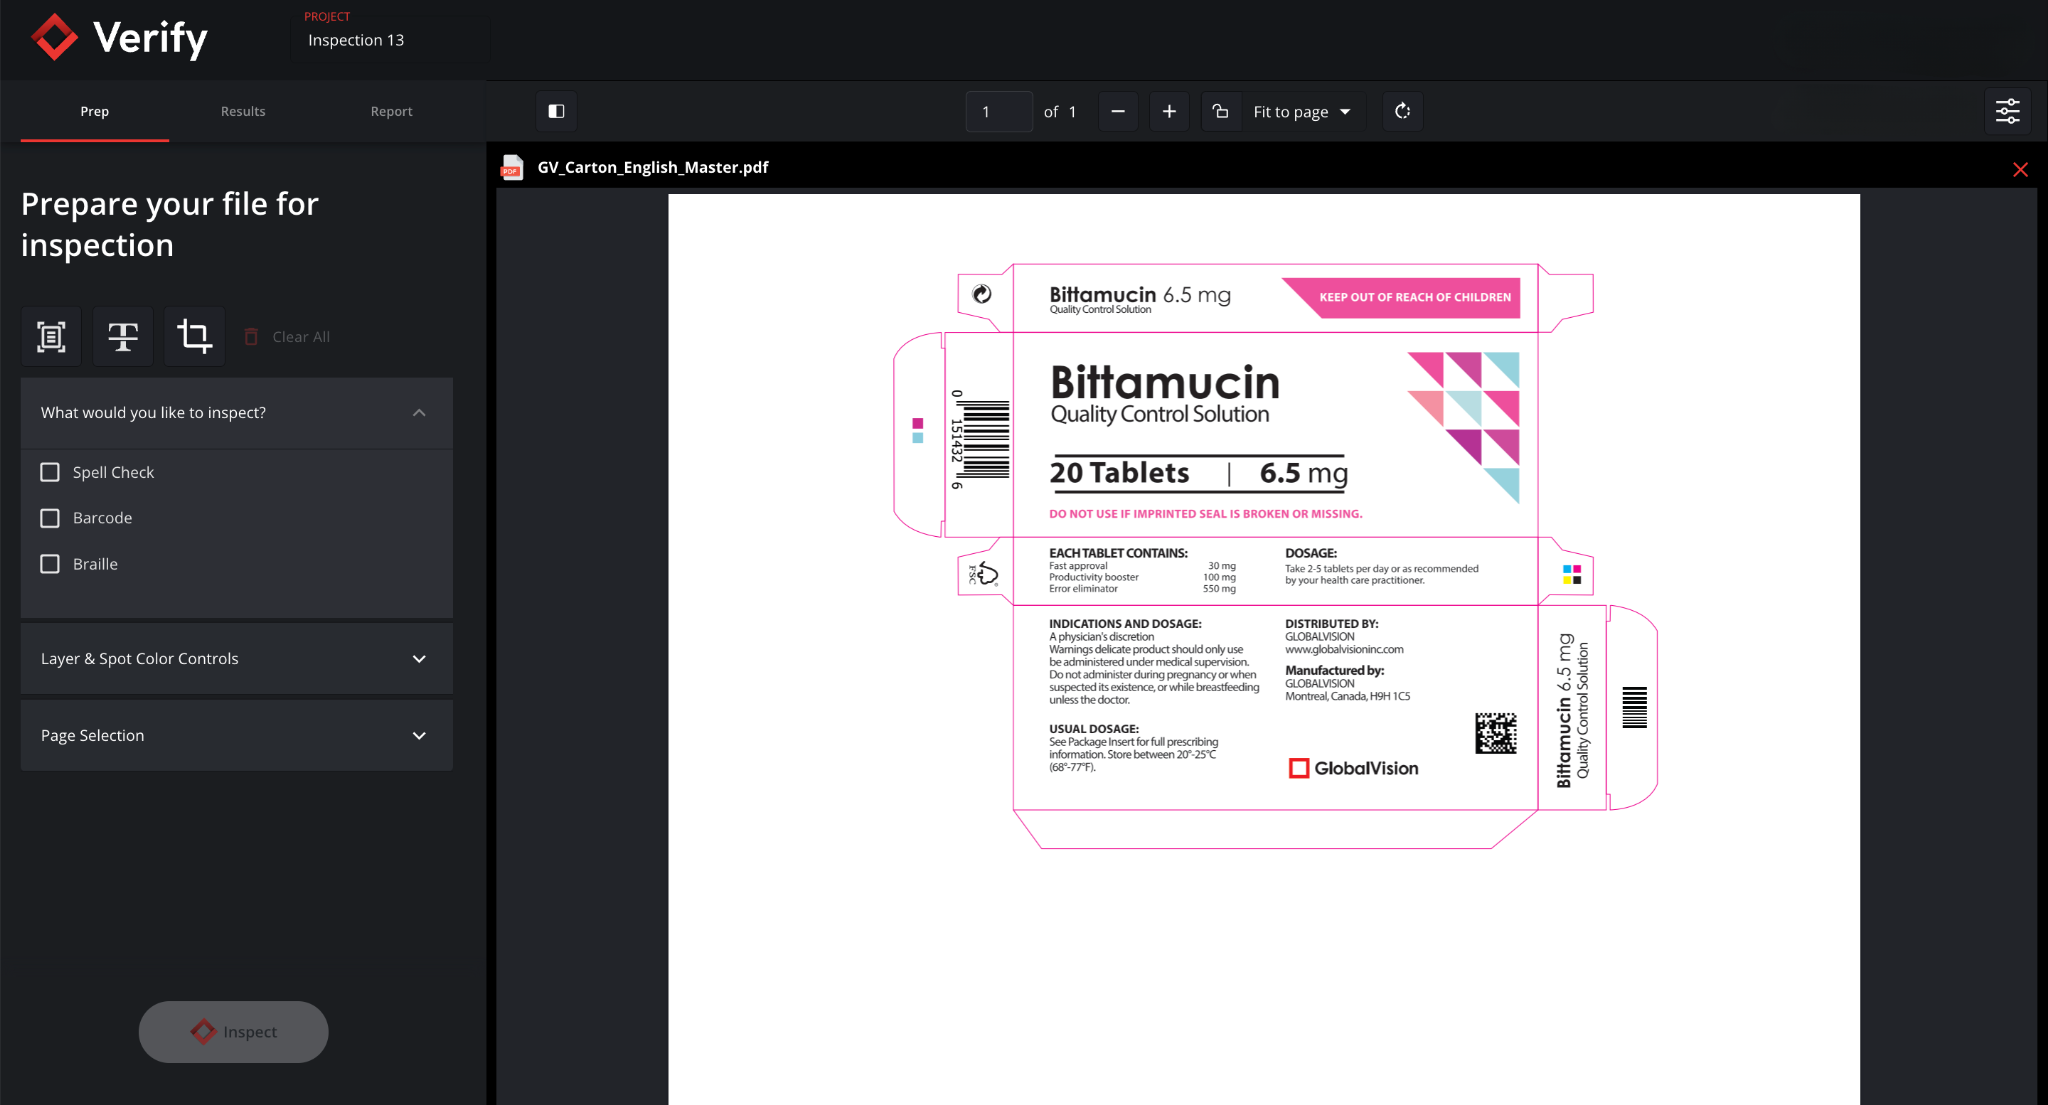This screenshot has height=1105, width=2048.
Task: Click the page number input field
Action: point(999,111)
